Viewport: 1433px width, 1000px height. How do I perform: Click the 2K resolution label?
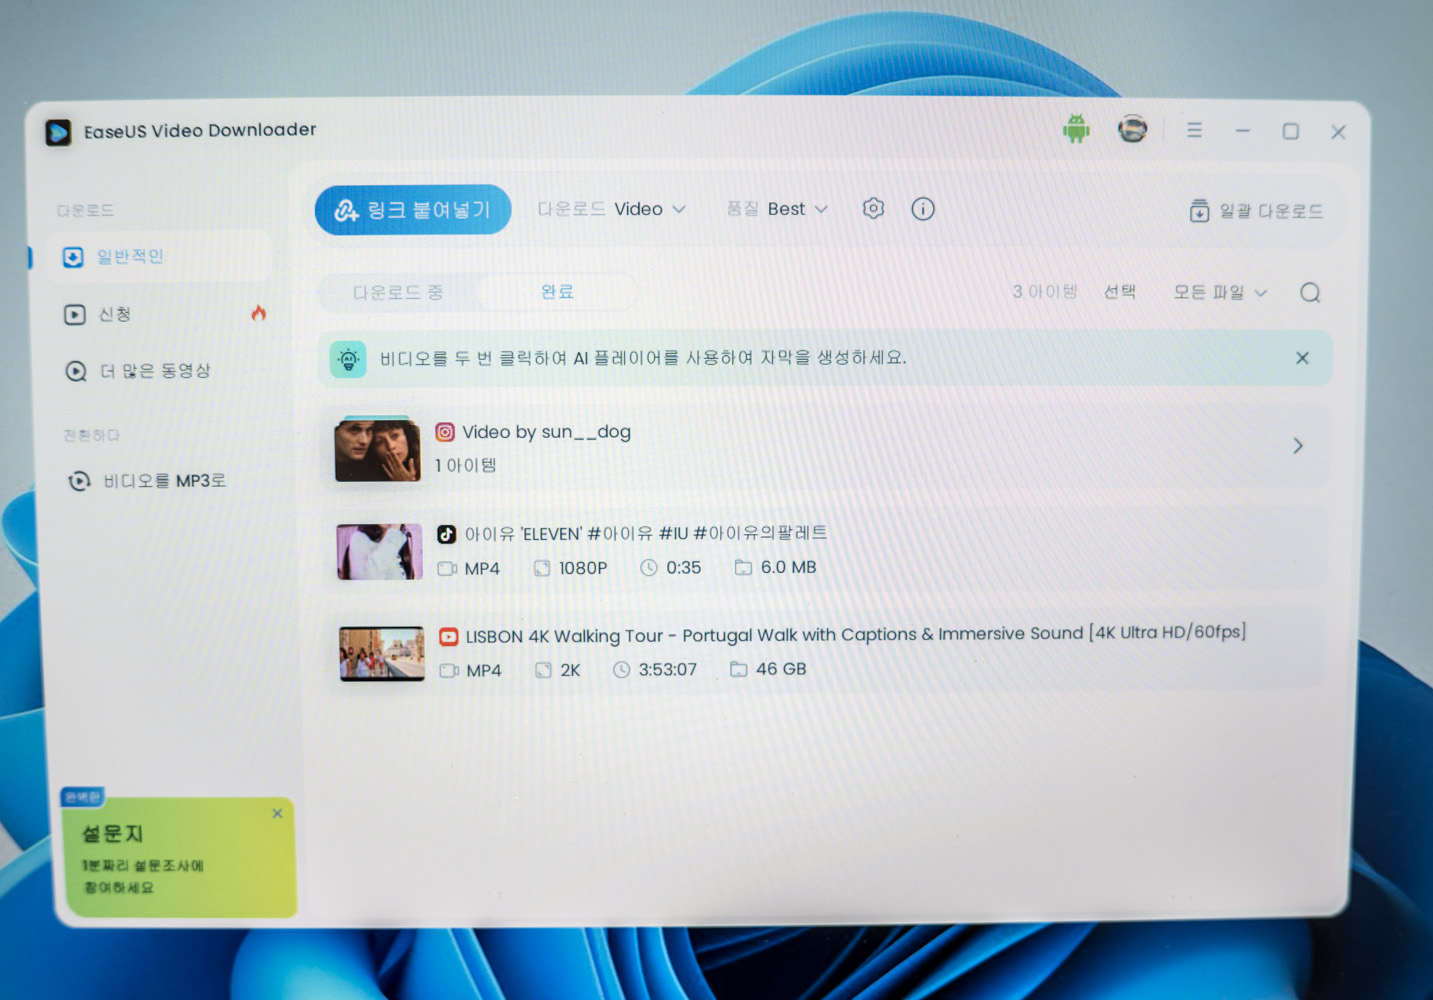click(570, 670)
